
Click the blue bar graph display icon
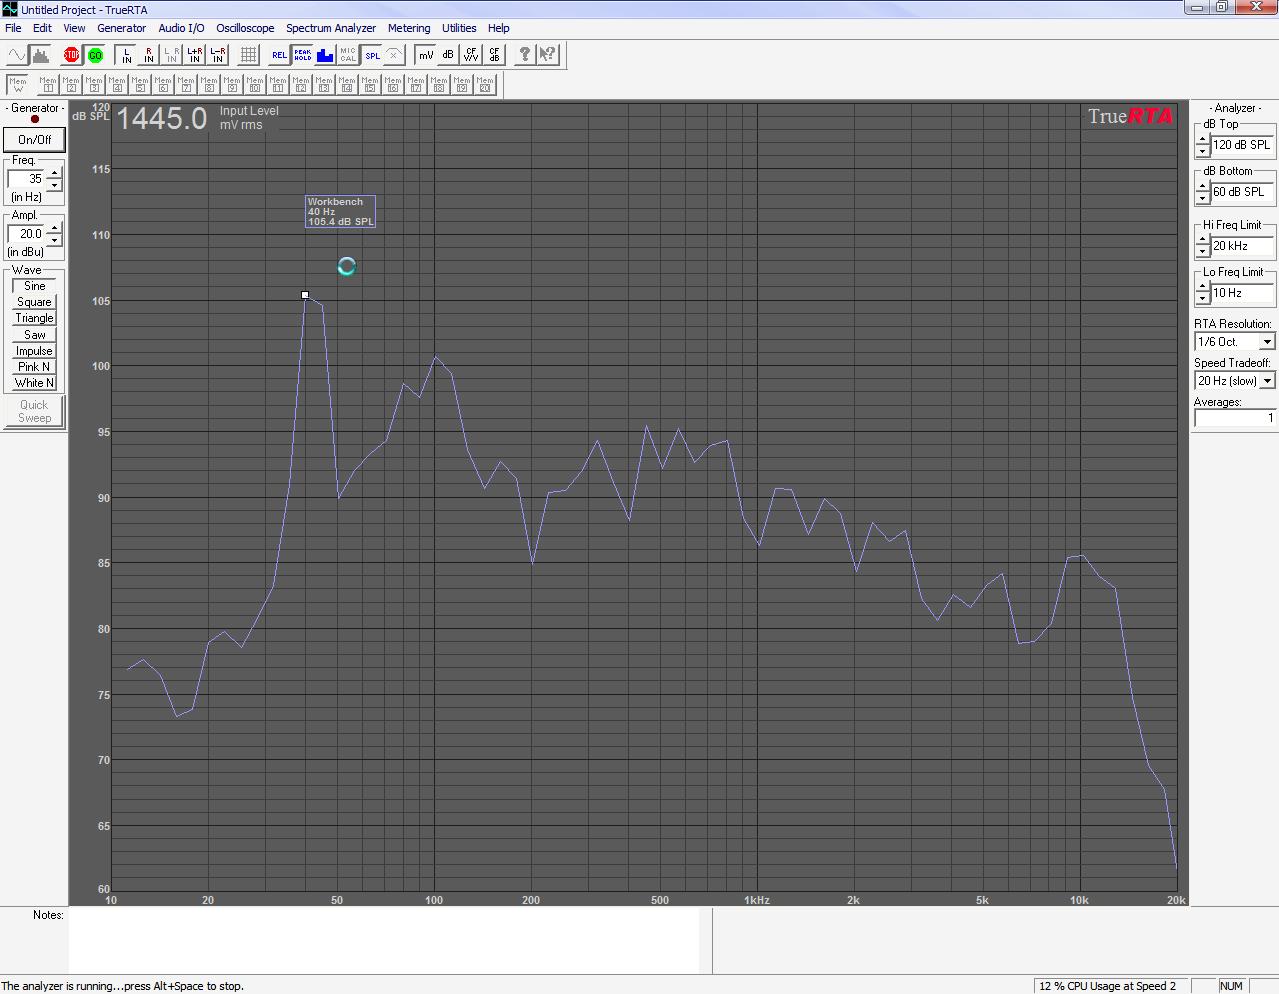(325, 55)
